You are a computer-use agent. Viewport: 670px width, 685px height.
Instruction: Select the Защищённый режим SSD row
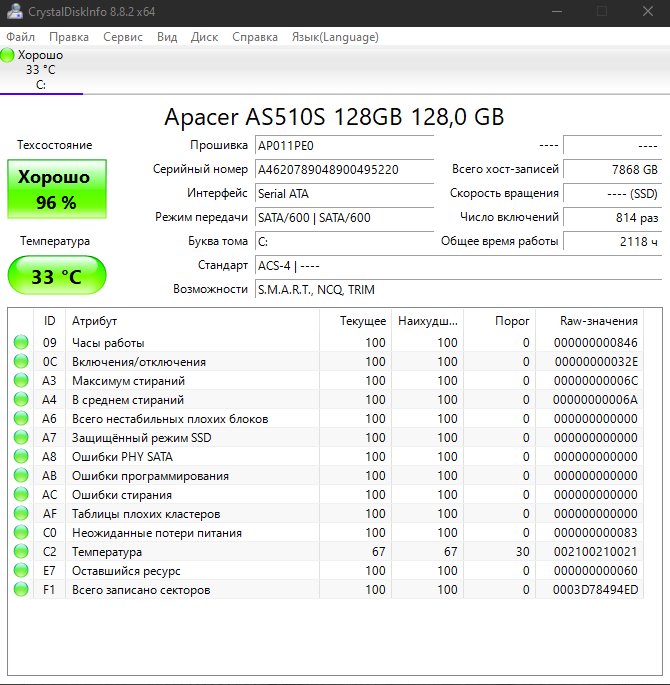click(326, 438)
